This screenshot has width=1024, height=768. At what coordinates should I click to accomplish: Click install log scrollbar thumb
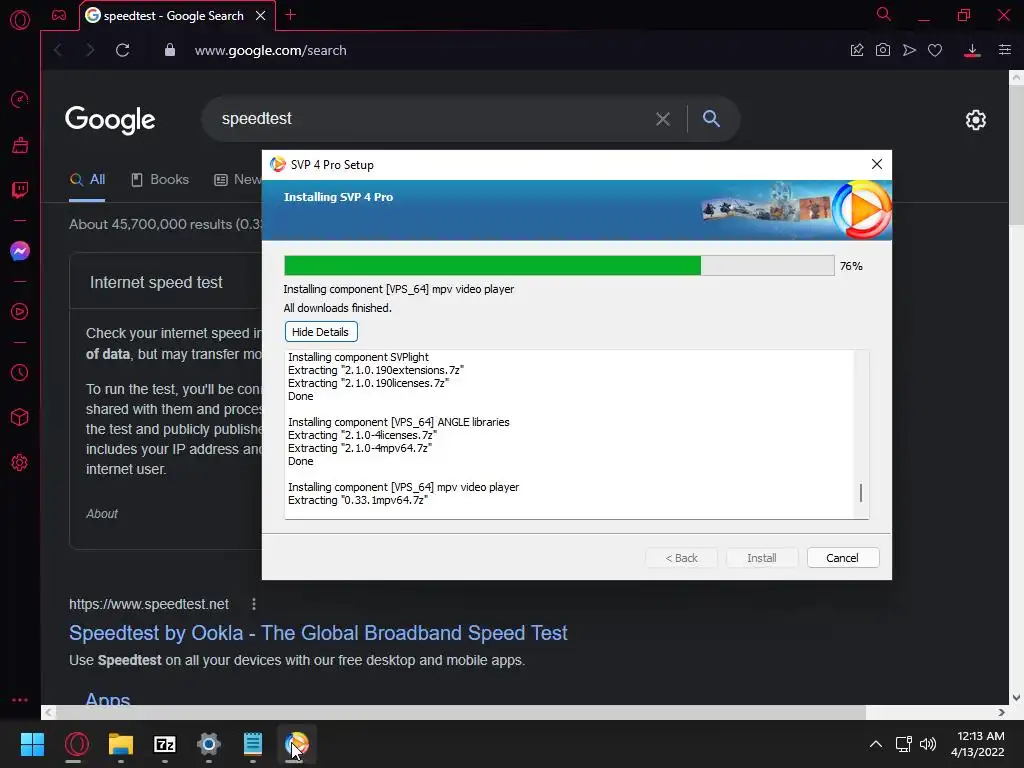[x=861, y=493]
